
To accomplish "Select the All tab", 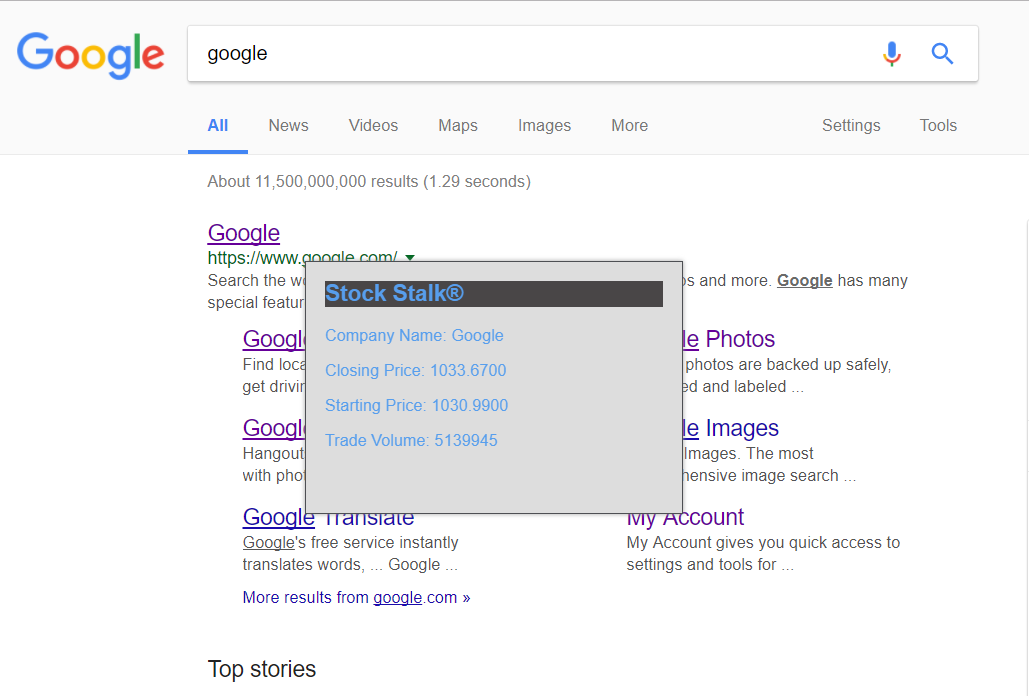I will (x=218, y=125).
